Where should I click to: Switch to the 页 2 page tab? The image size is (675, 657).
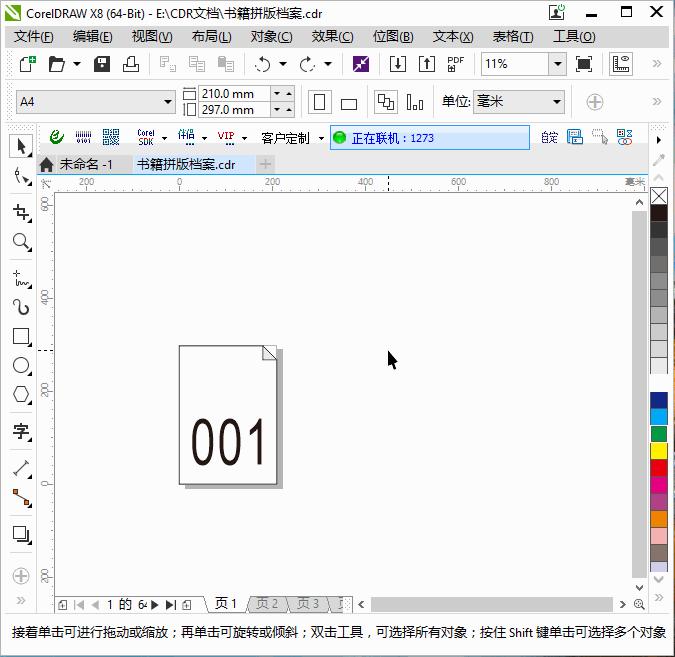(x=267, y=604)
